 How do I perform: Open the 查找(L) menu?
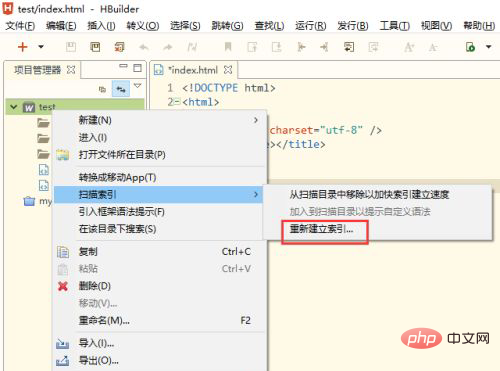tap(269, 25)
